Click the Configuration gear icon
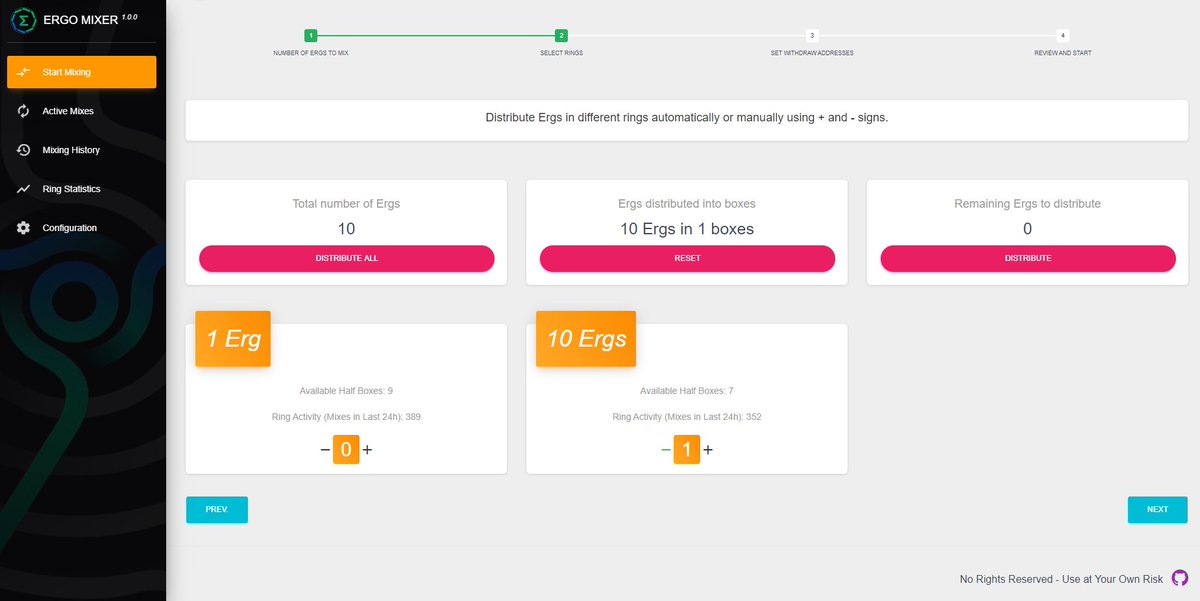 [23, 228]
